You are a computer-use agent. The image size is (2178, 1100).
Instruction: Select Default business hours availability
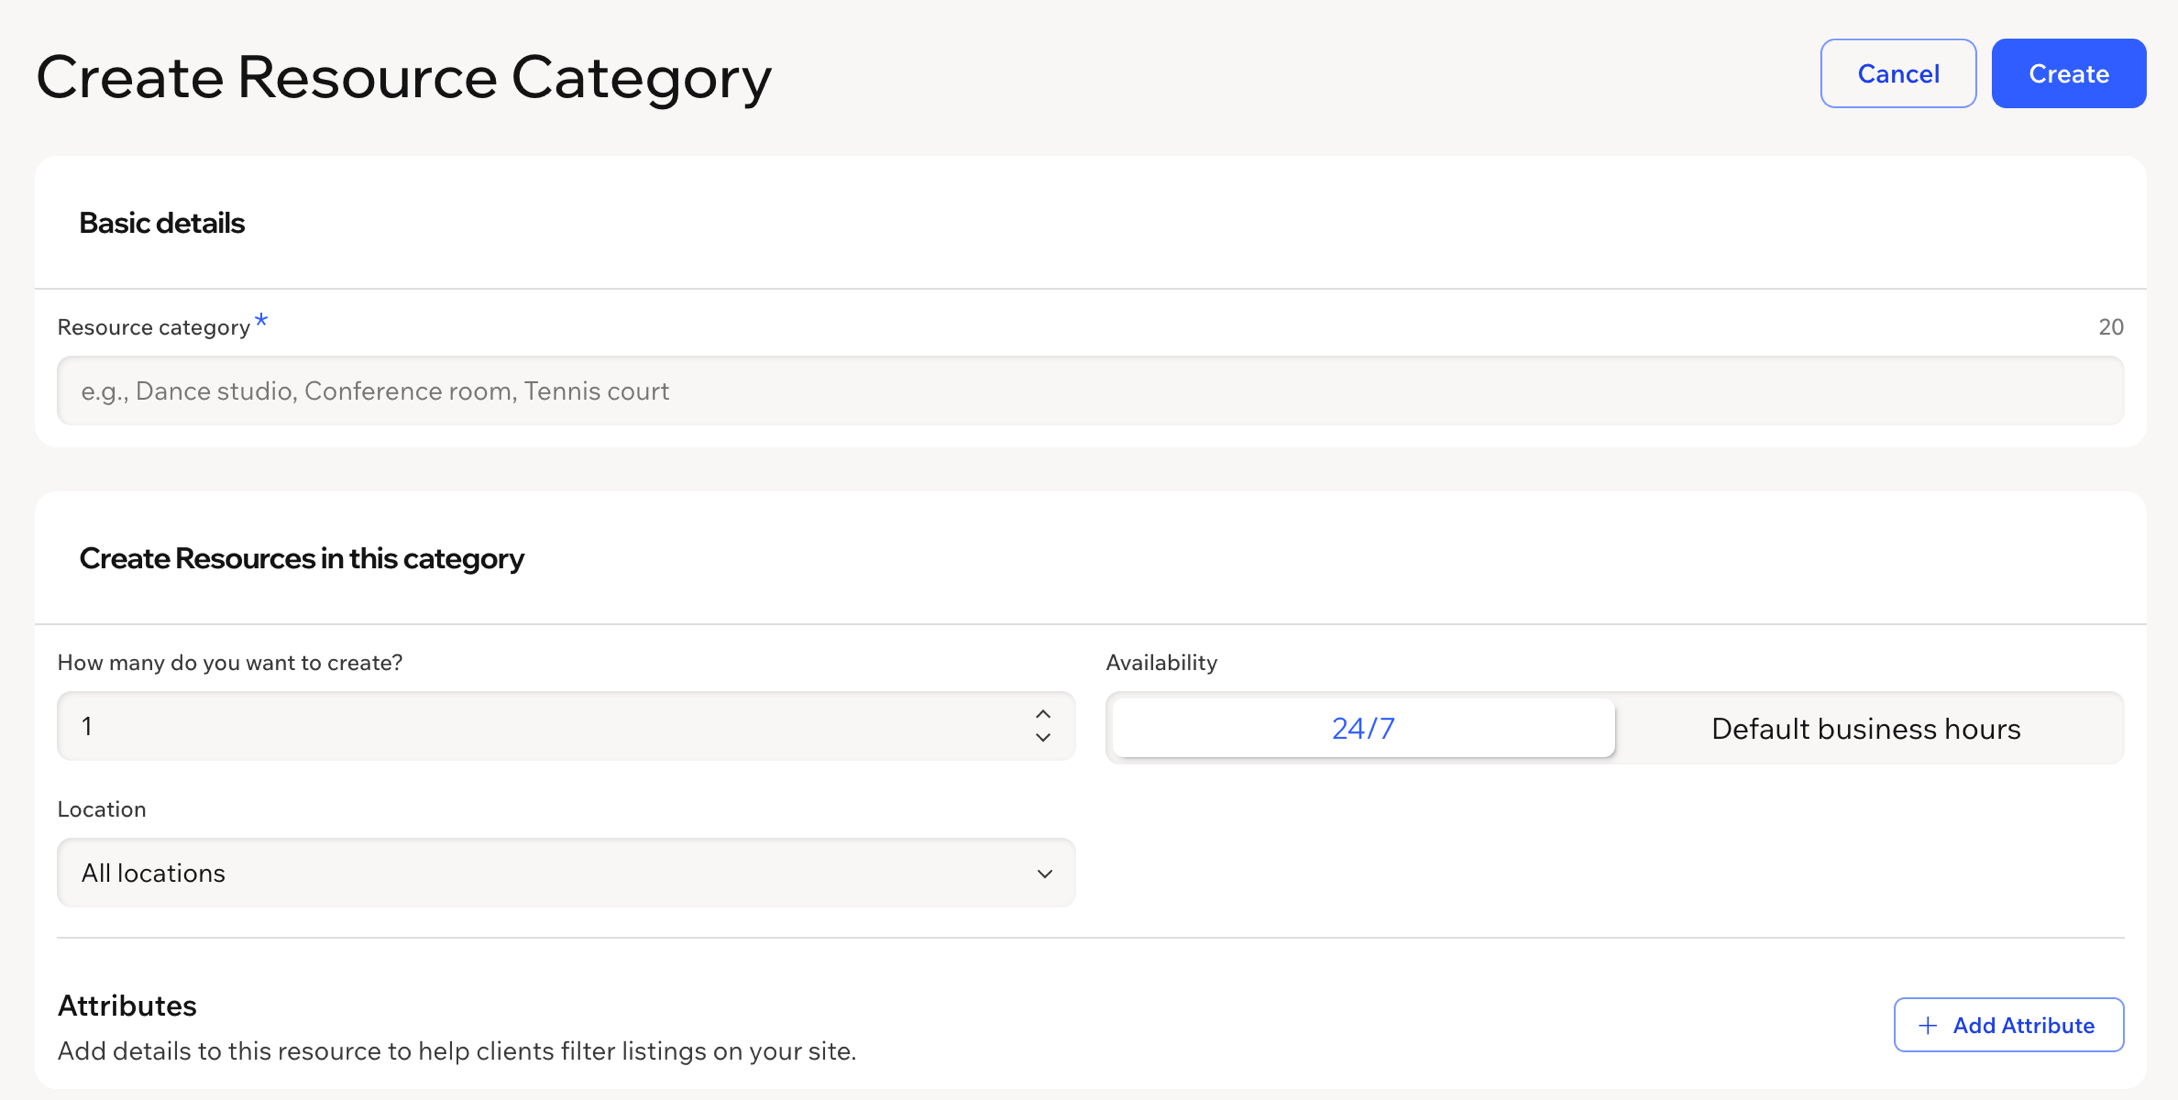click(x=1866, y=728)
